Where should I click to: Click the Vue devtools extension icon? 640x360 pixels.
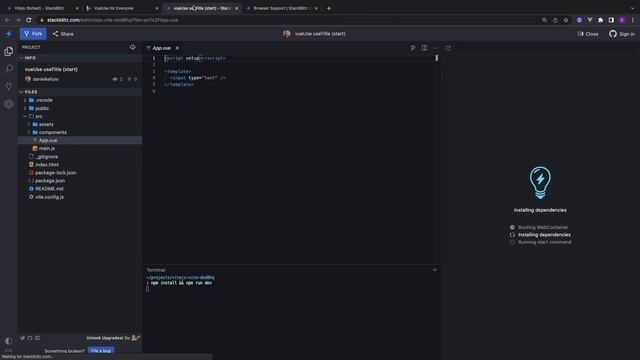click(x=590, y=20)
